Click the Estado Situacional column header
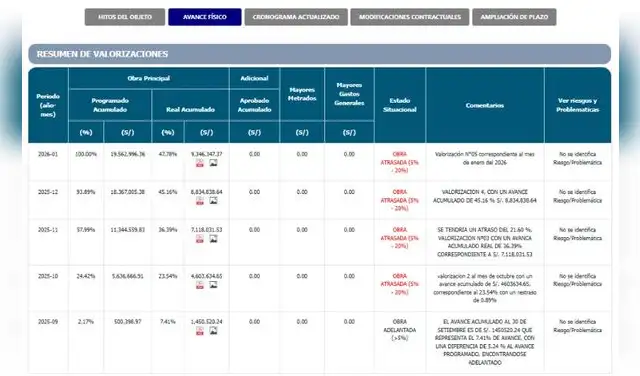This screenshot has height=376, width=640. 400,105
